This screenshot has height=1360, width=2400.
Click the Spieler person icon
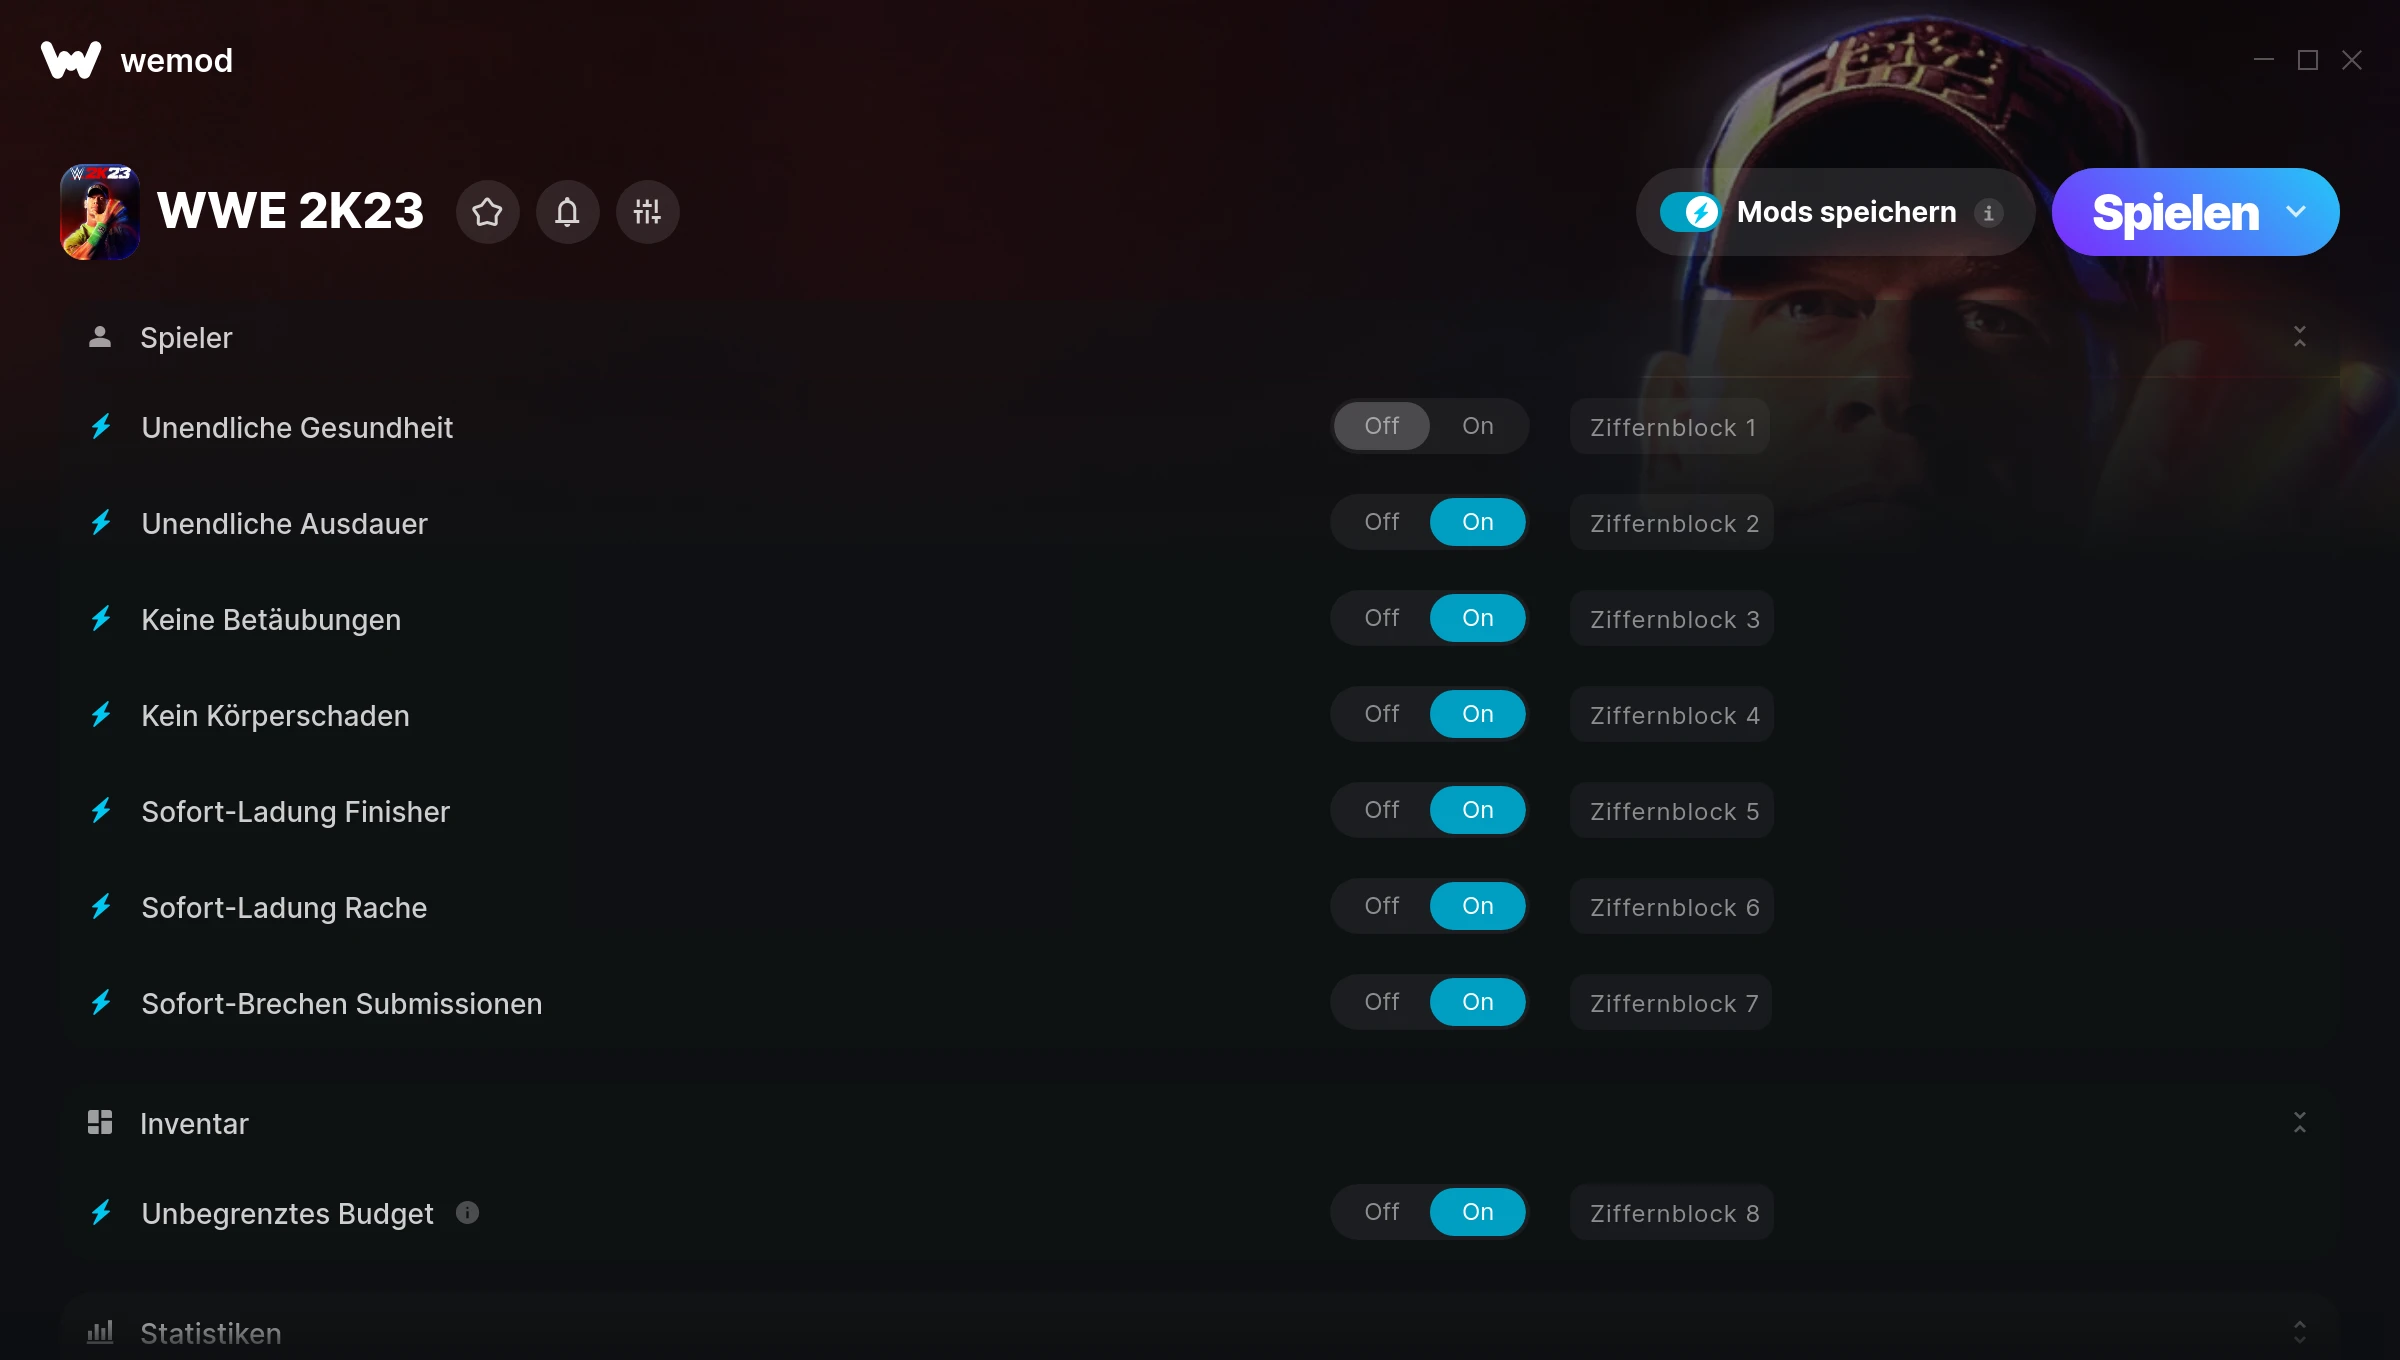(x=99, y=337)
